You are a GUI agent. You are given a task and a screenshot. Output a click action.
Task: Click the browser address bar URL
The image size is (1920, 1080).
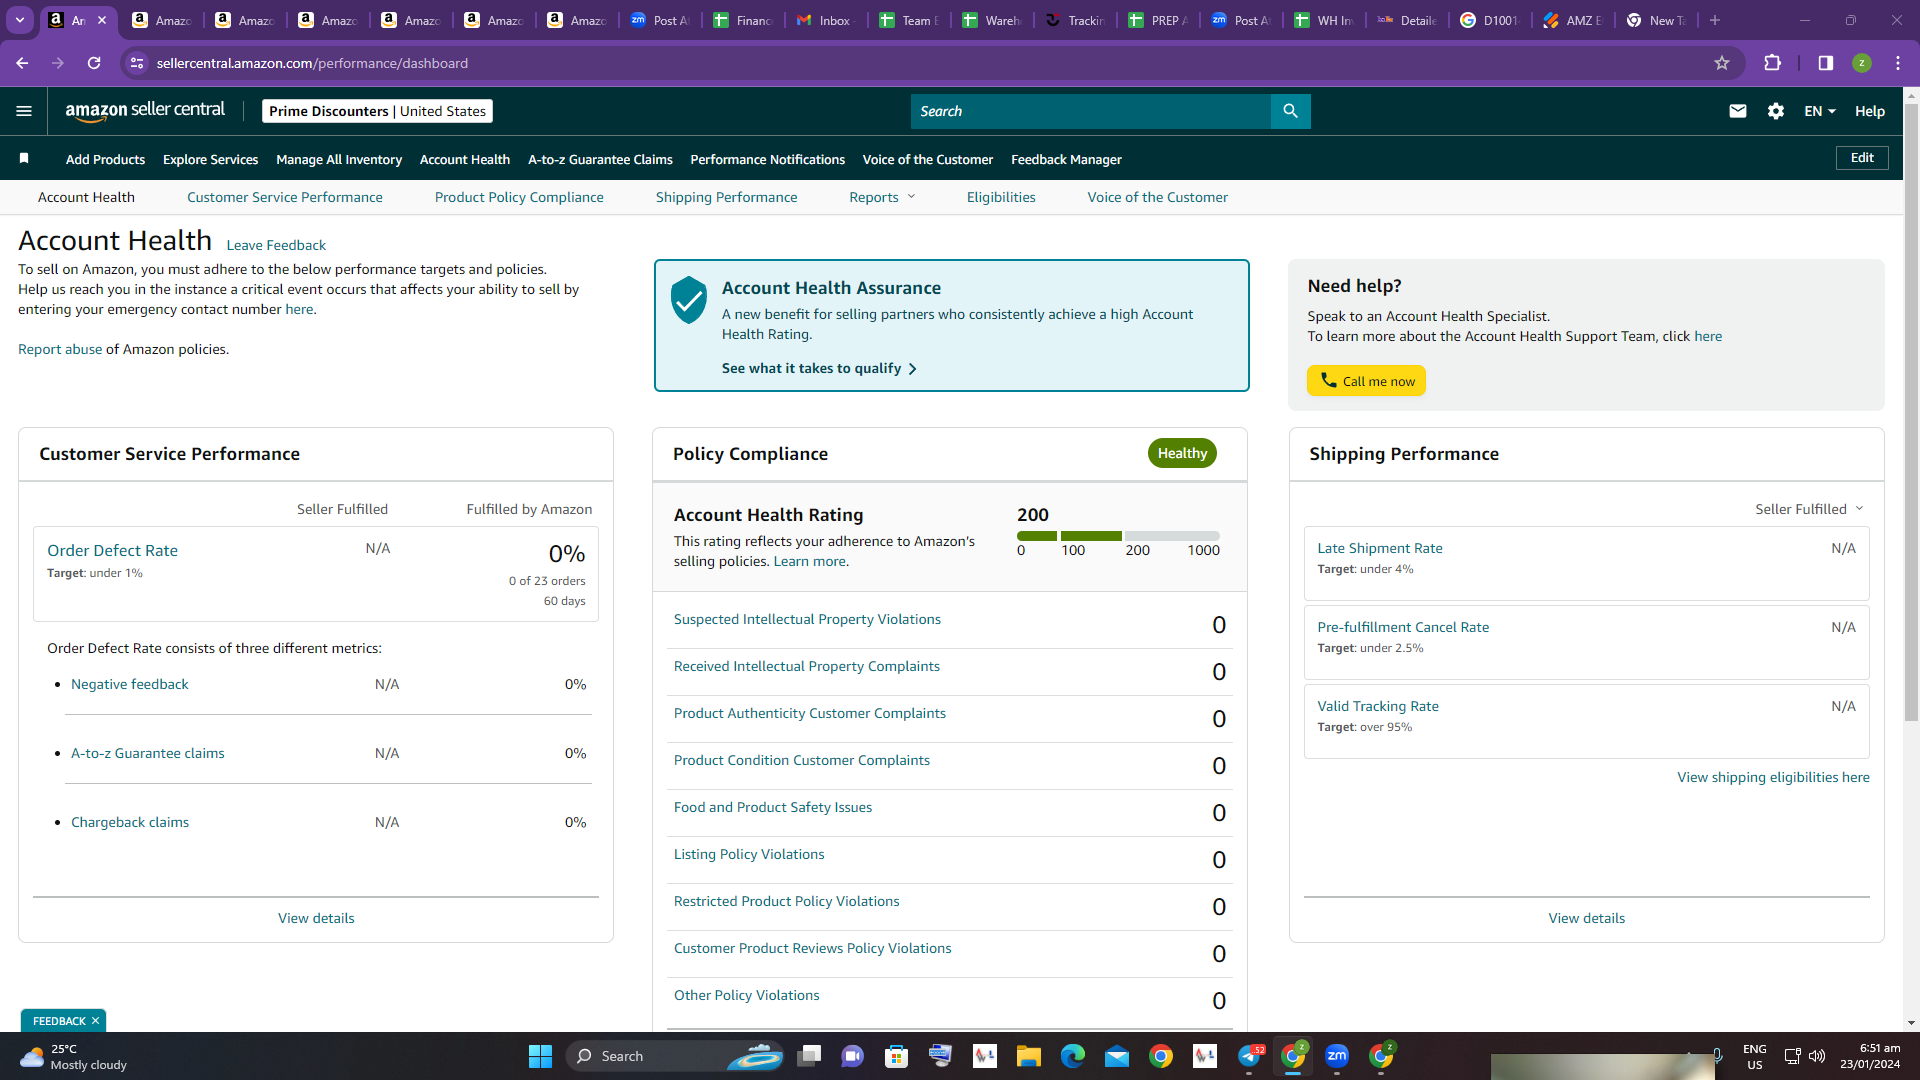(x=312, y=63)
